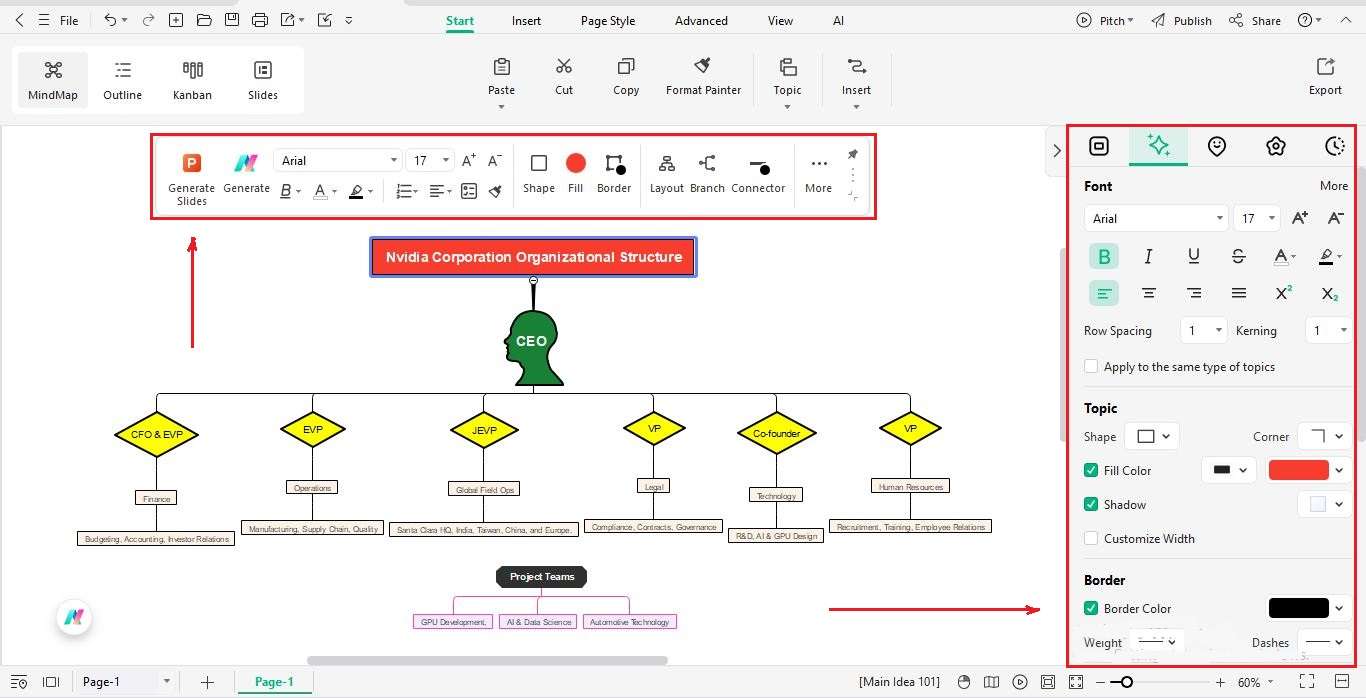Image resolution: width=1366 pixels, height=698 pixels.
Task: Open the Kanban view
Action: (192, 80)
